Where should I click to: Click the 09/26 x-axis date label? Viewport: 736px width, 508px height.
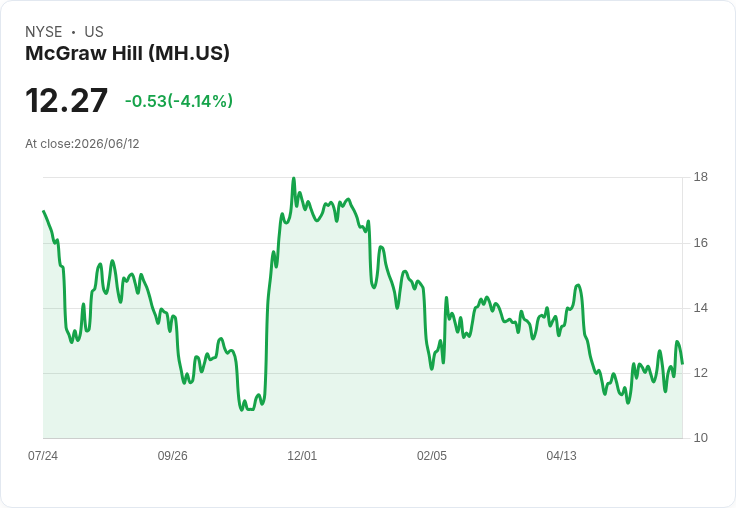[172, 455]
